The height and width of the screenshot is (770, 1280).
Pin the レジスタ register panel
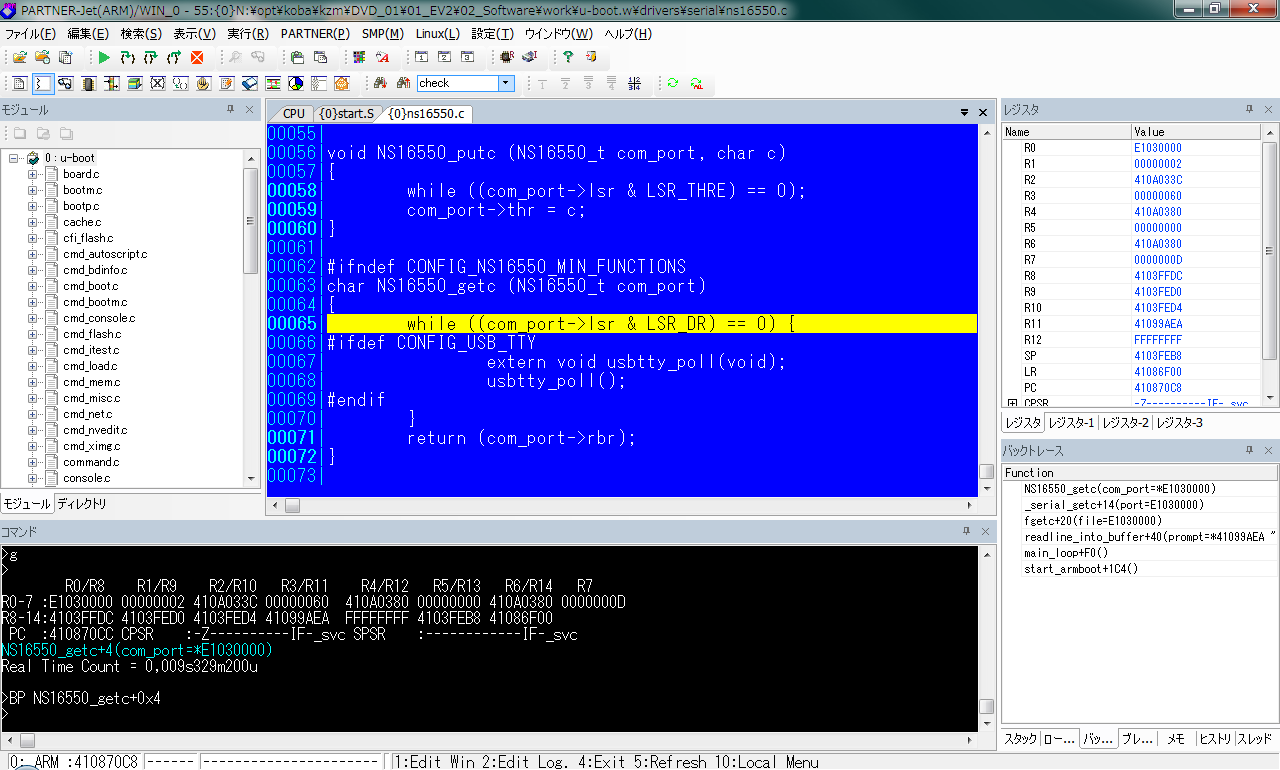point(1249,110)
